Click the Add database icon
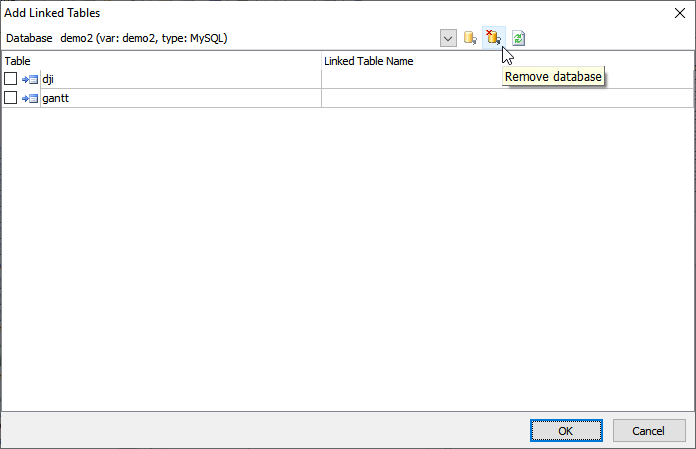 coord(469,38)
